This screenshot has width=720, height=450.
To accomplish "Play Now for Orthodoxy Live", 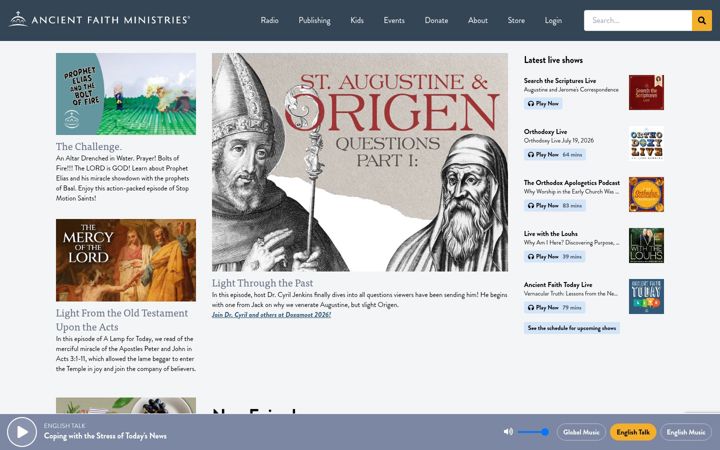I will coord(554,154).
